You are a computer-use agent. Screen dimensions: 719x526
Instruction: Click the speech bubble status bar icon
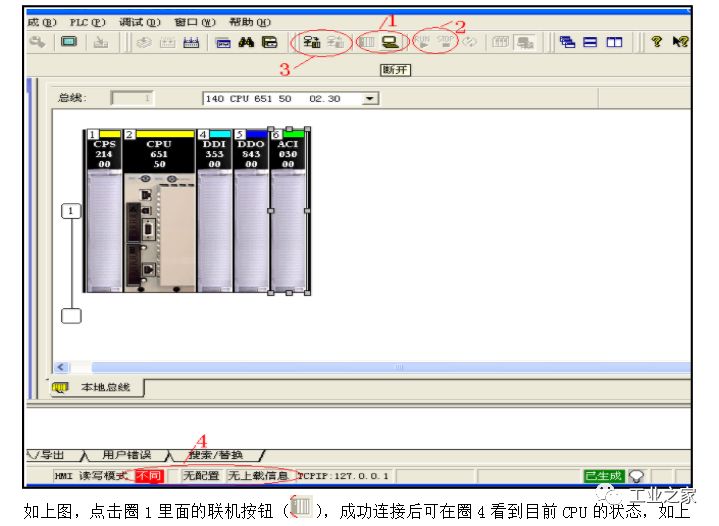636,476
